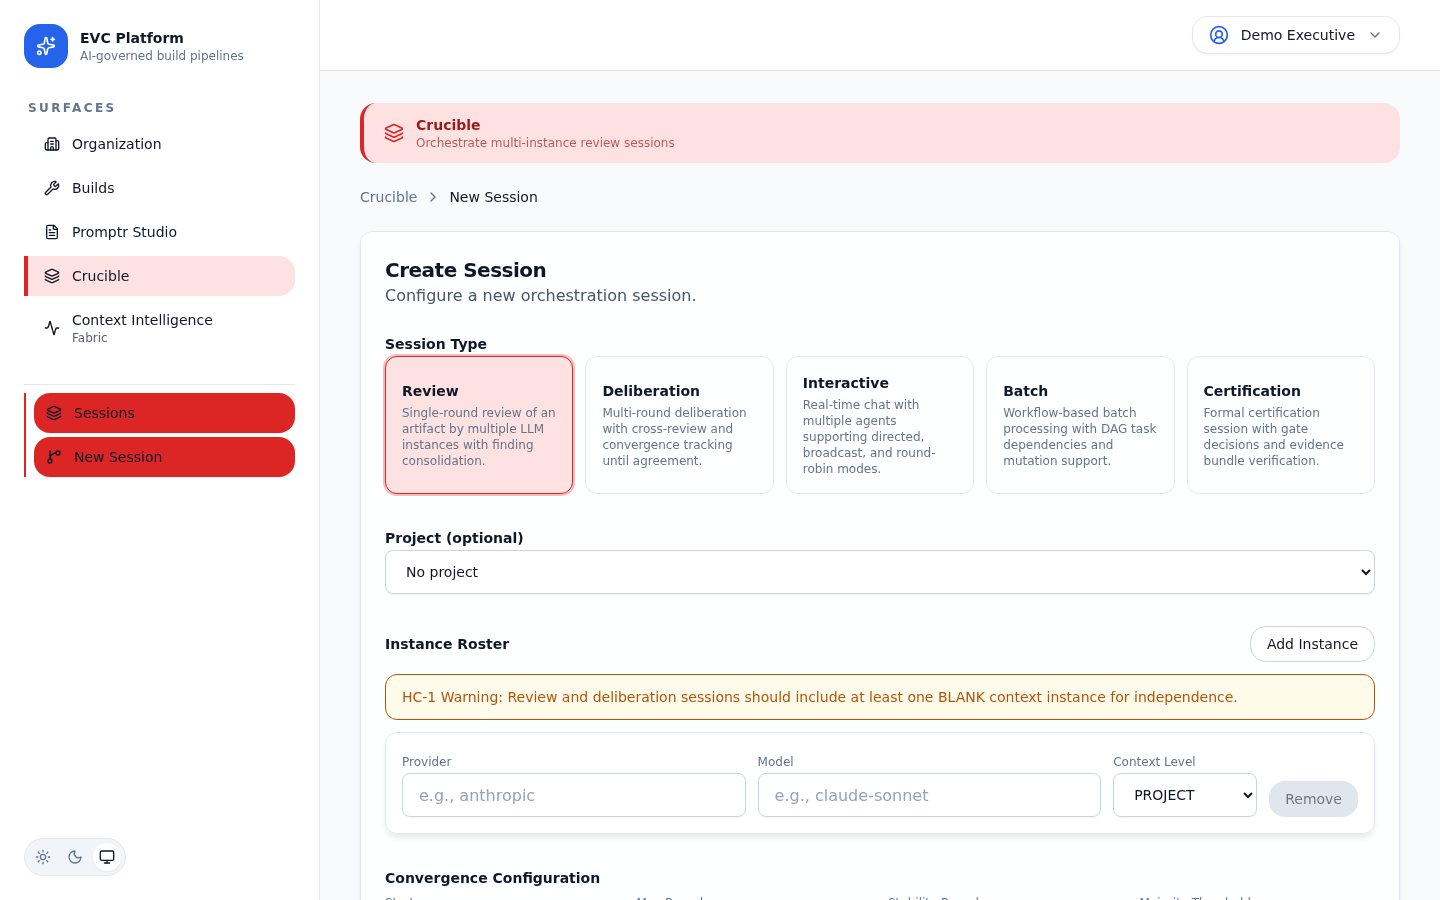
Task: Switch to dark mode using the moon icon
Action: pos(74,857)
